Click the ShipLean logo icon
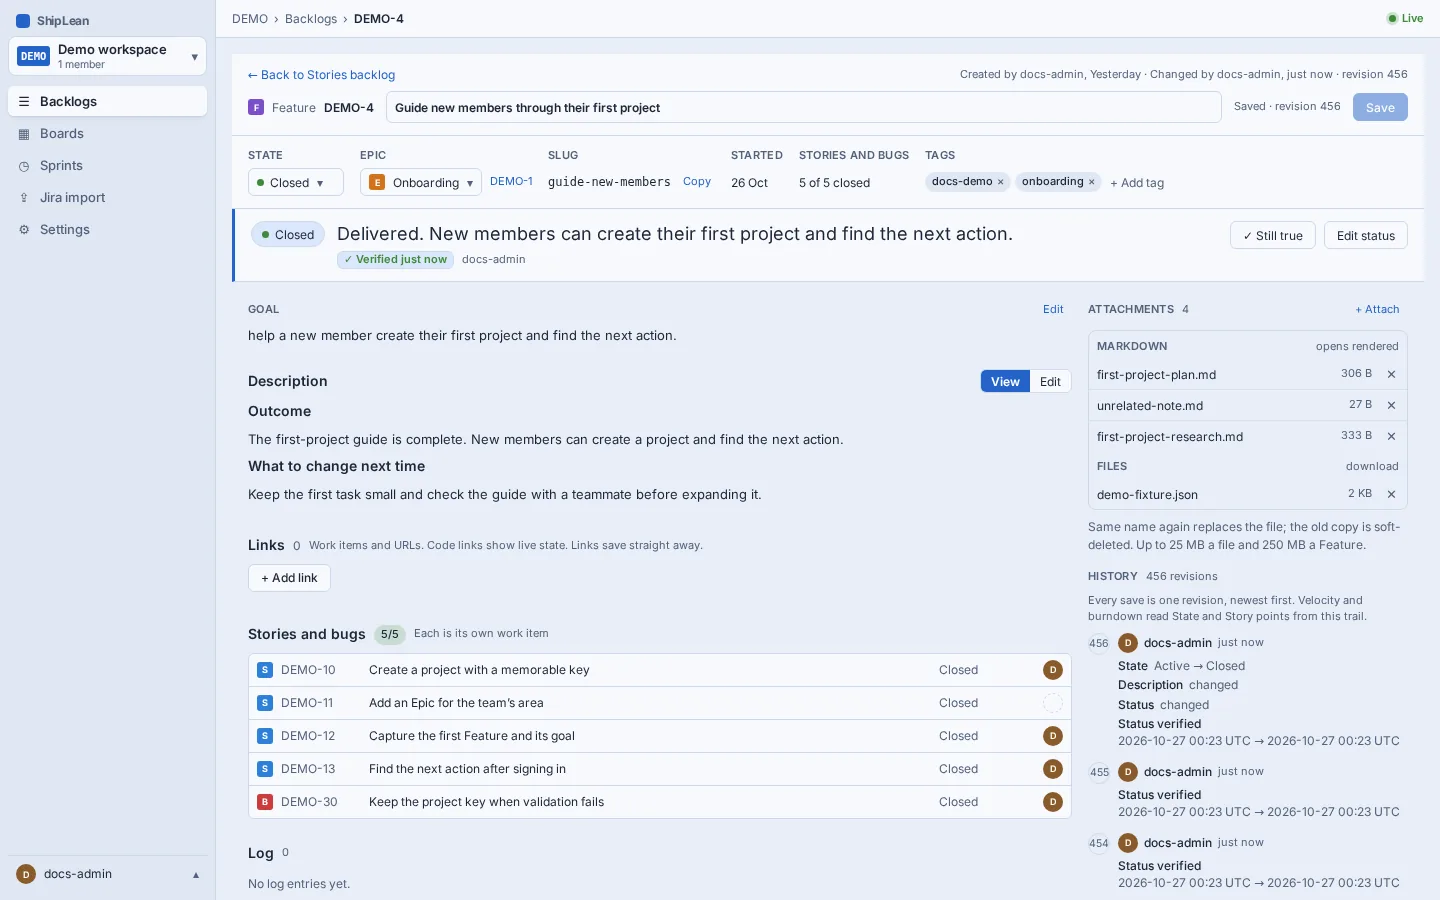 point(23,21)
